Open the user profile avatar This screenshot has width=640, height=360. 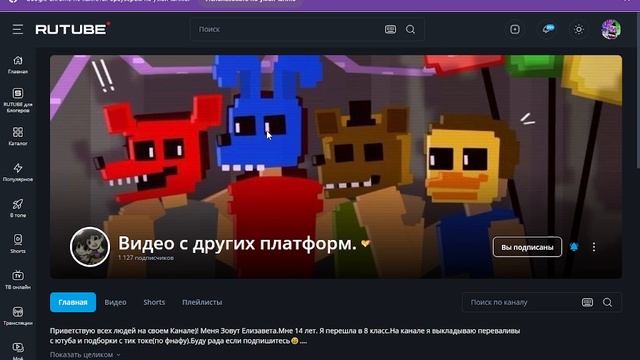(611, 29)
